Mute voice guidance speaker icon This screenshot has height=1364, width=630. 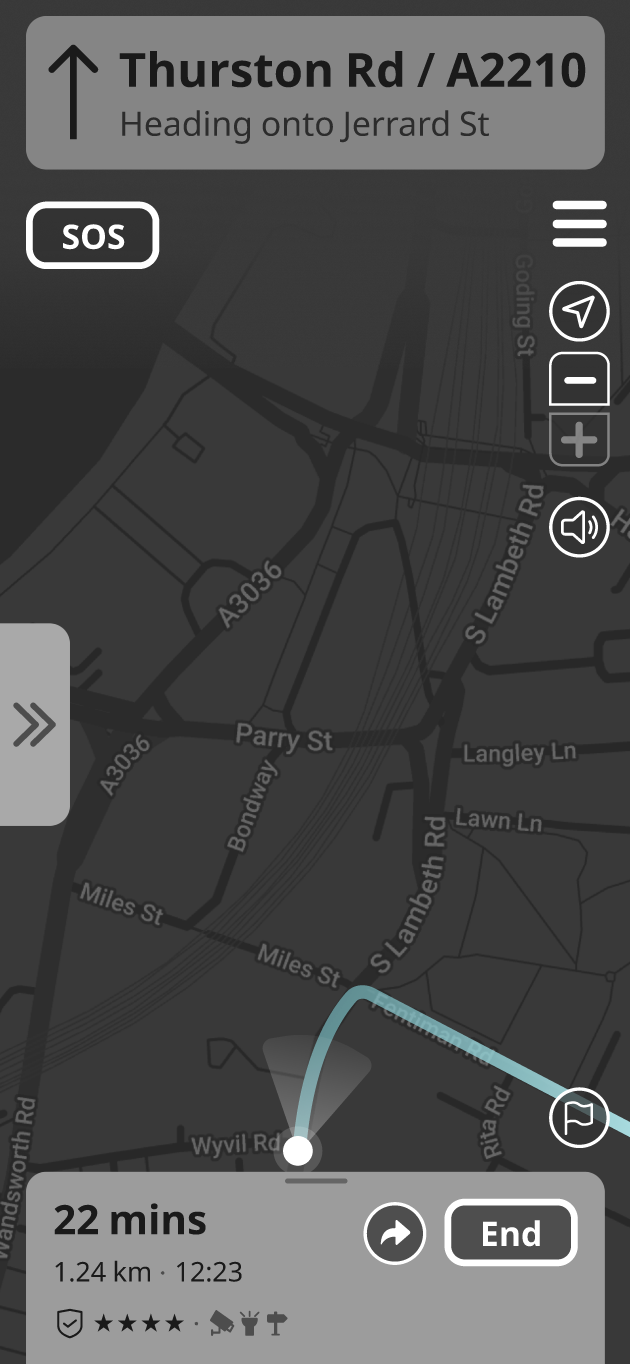point(580,526)
